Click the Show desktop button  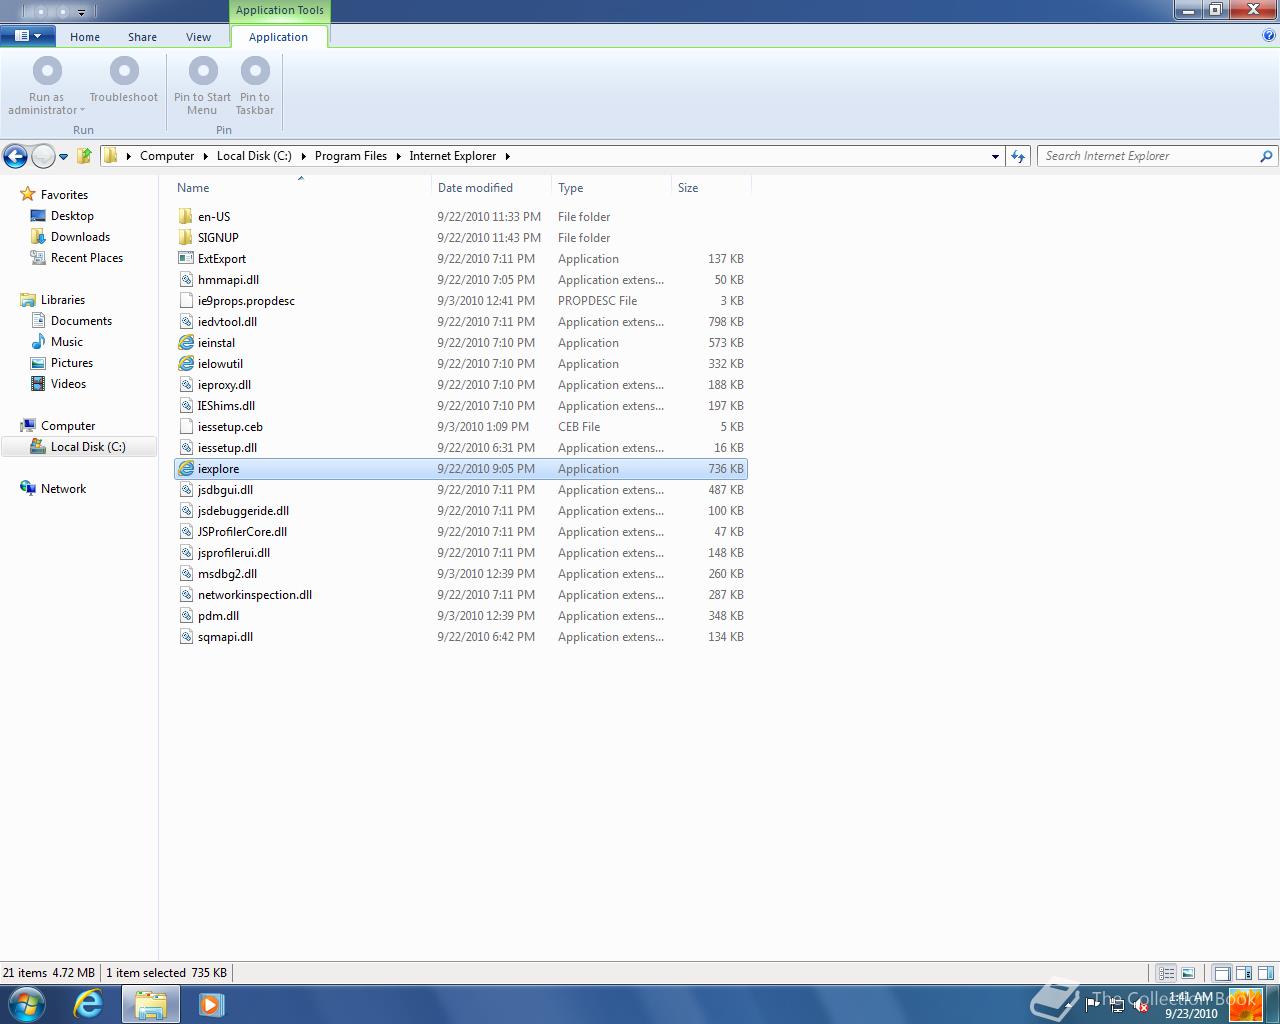[x=1273, y=1004]
